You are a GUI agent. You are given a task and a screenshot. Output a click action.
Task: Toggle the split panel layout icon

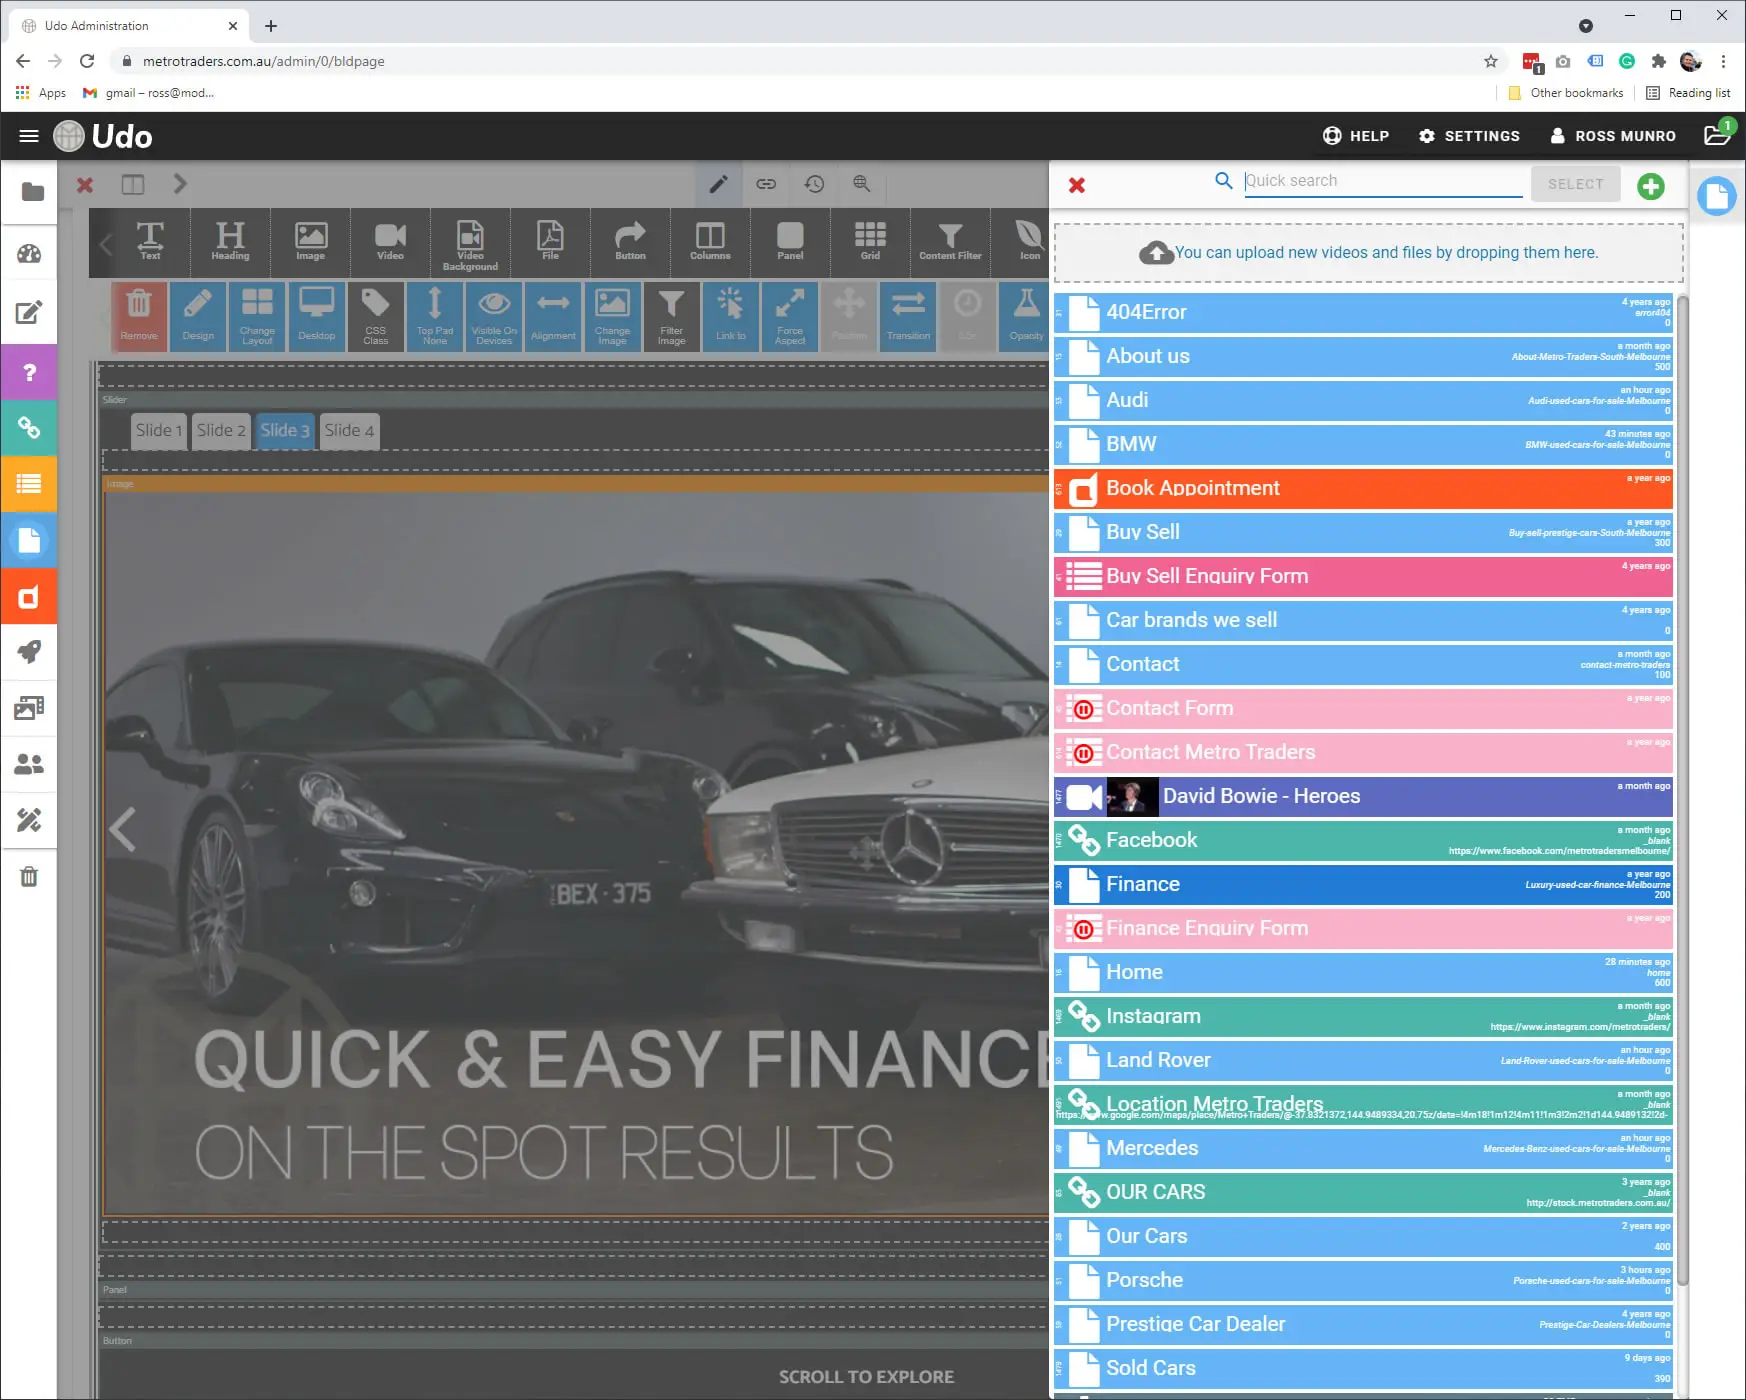pyautogui.click(x=133, y=185)
